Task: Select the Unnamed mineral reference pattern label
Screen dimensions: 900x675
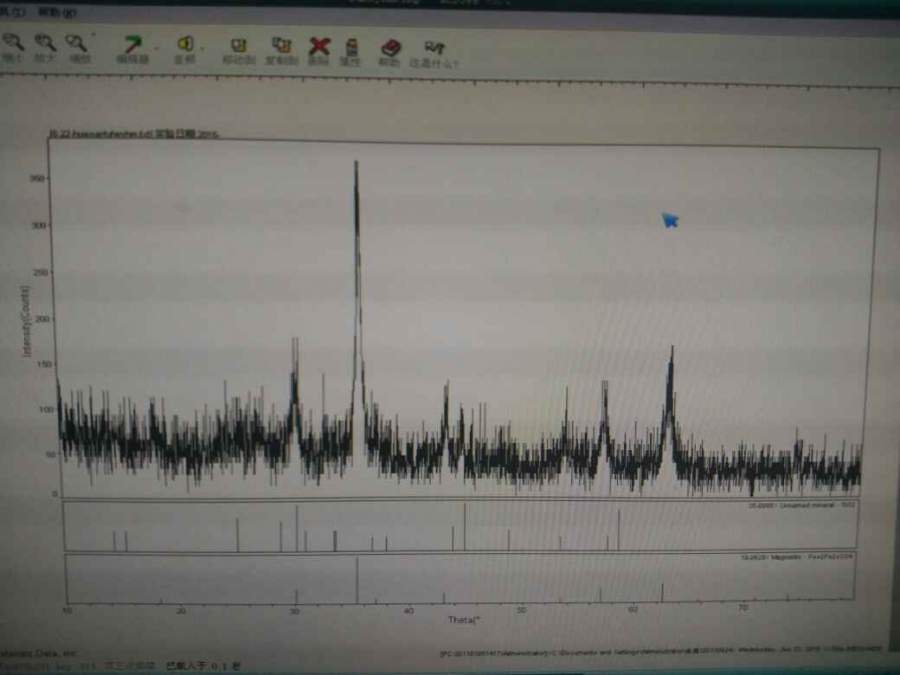Action: click(x=801, y=506)
